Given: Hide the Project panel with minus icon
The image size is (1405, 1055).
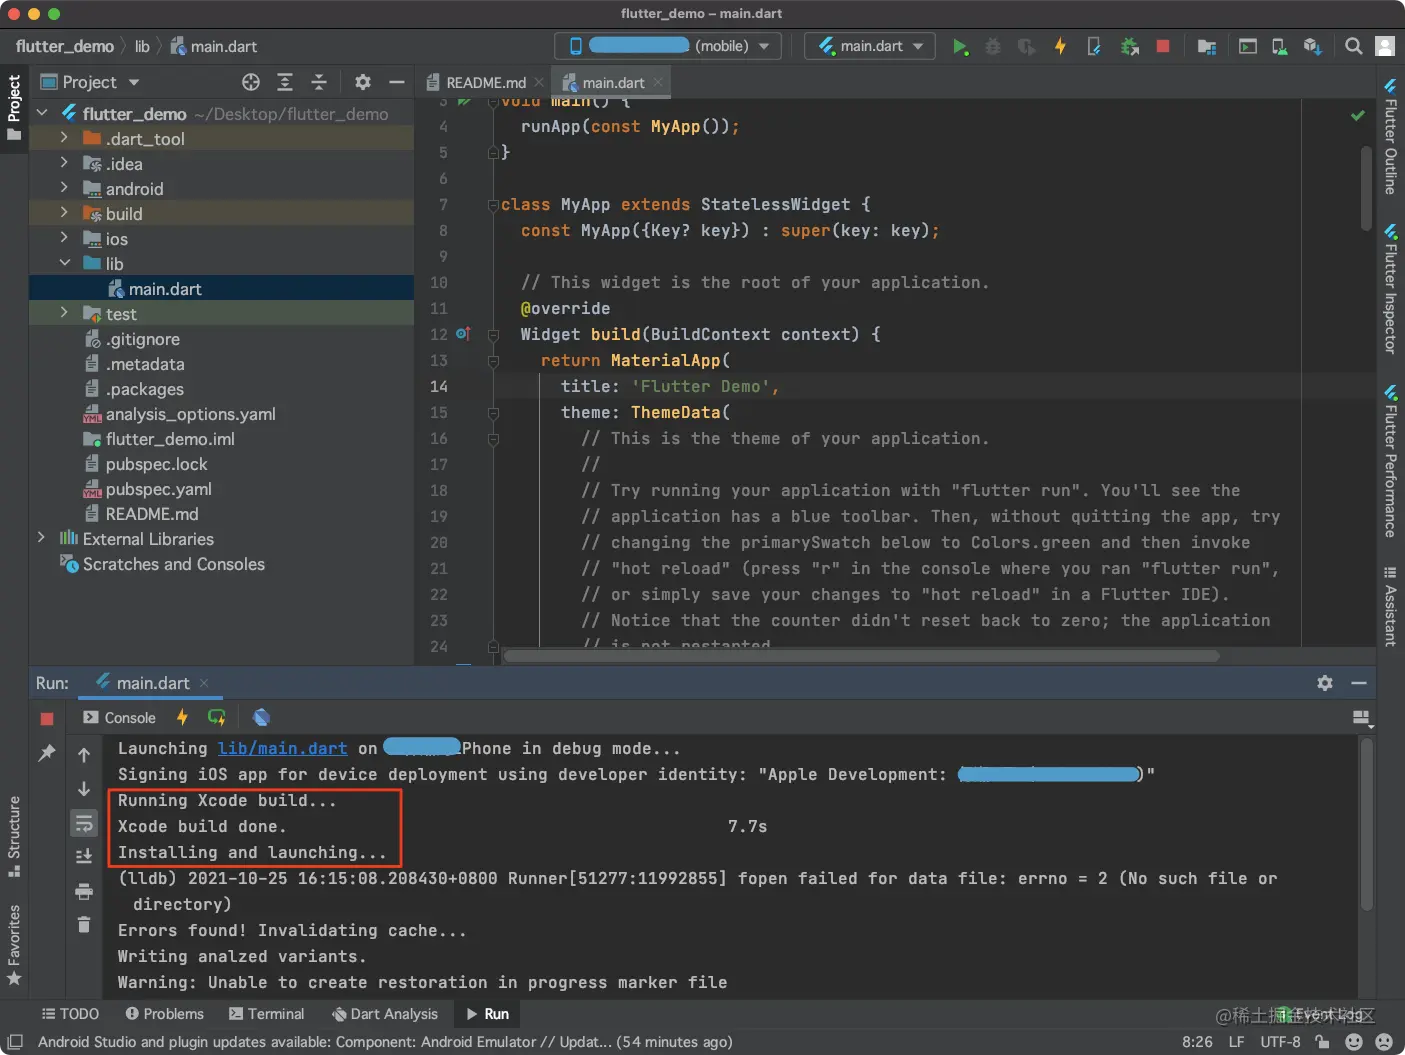Looking at the screenshot, I should pyautogui.click(x=397, y=82).
